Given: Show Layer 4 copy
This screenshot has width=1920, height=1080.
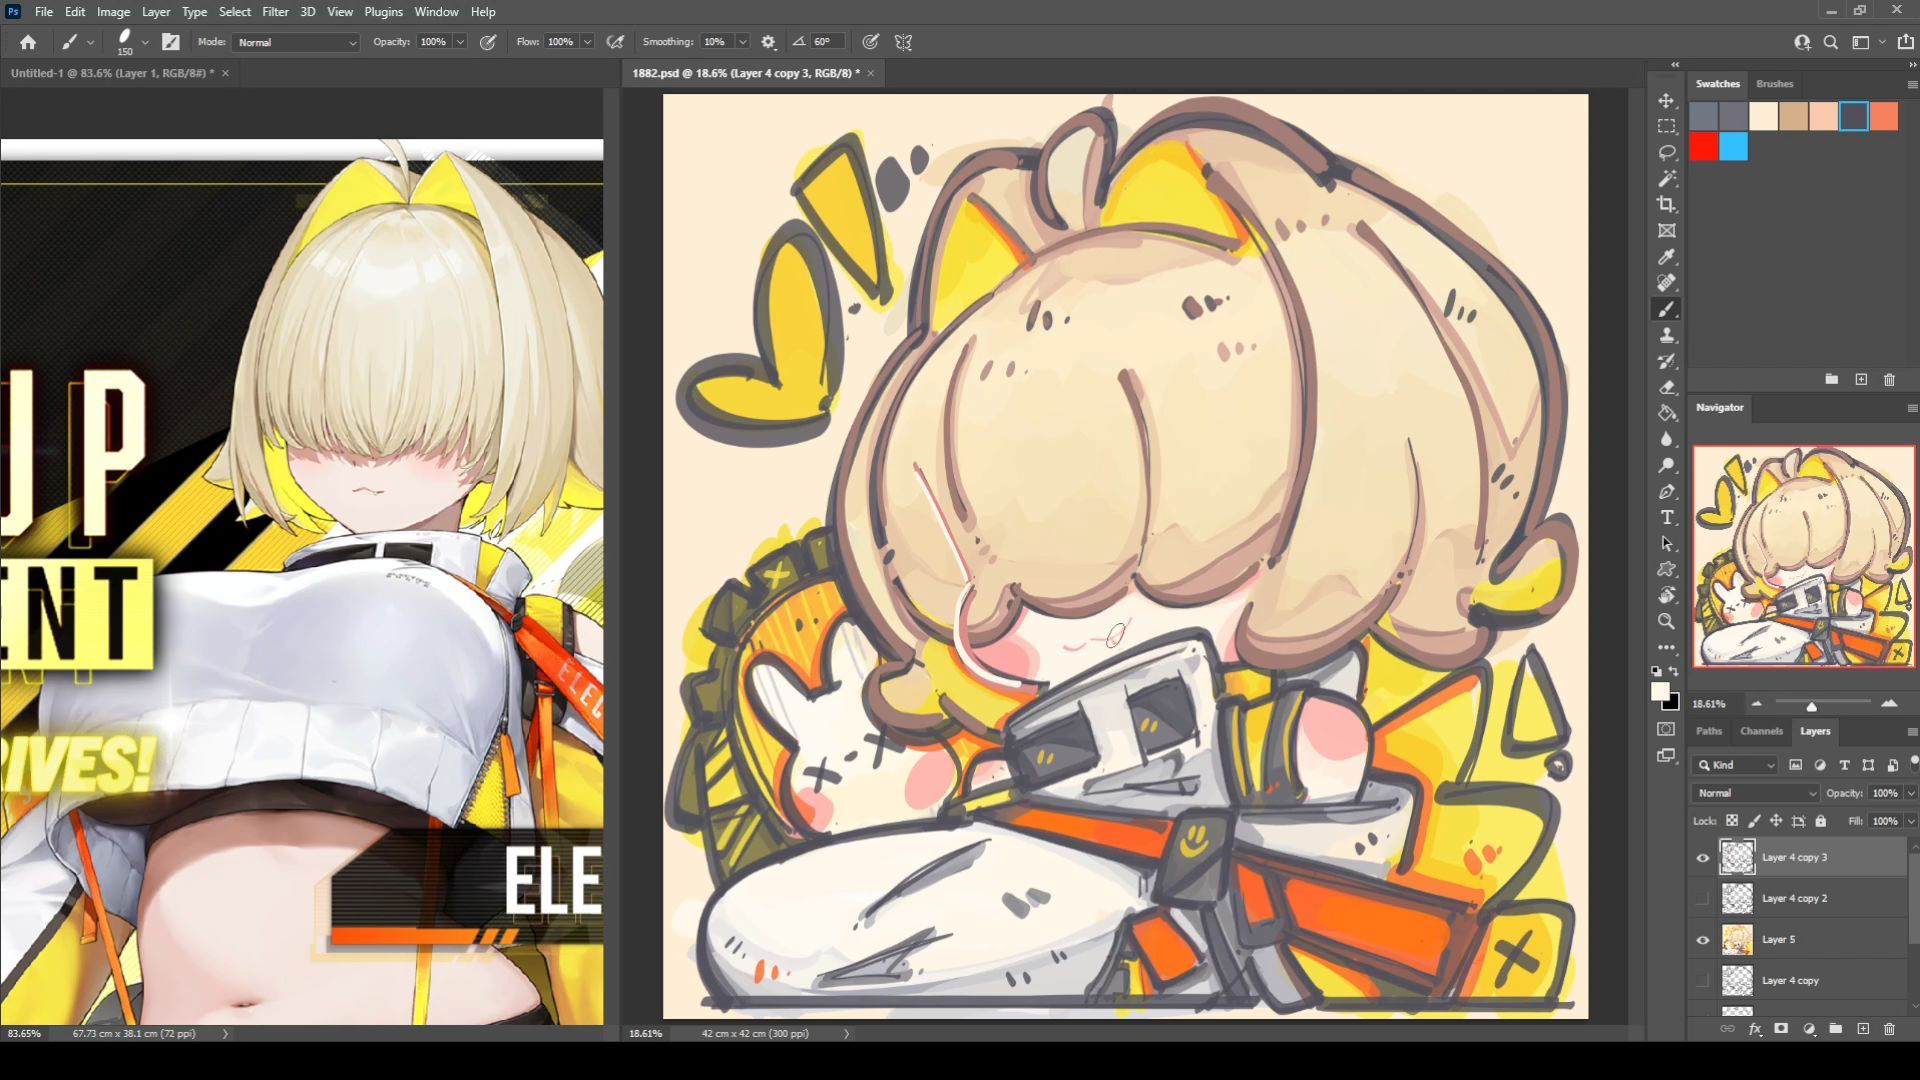Looking at the screenshot, I should (1702, 980).
